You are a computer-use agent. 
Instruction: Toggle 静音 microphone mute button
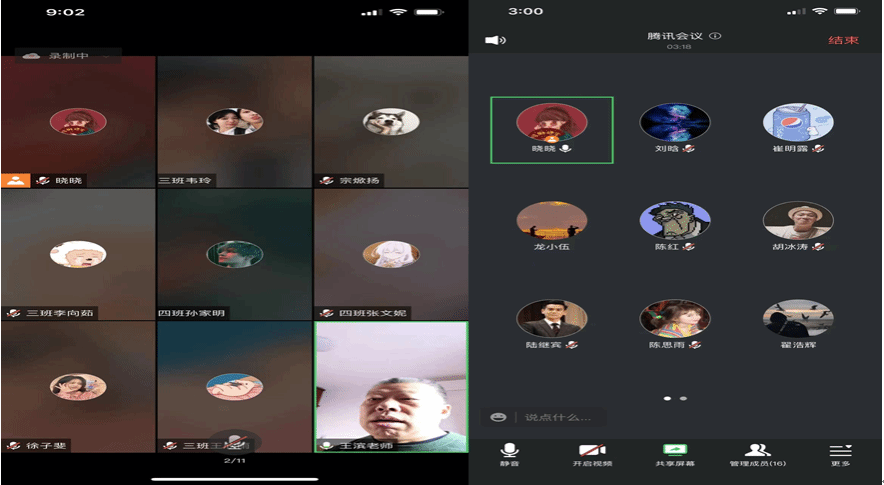coord(510,451)
